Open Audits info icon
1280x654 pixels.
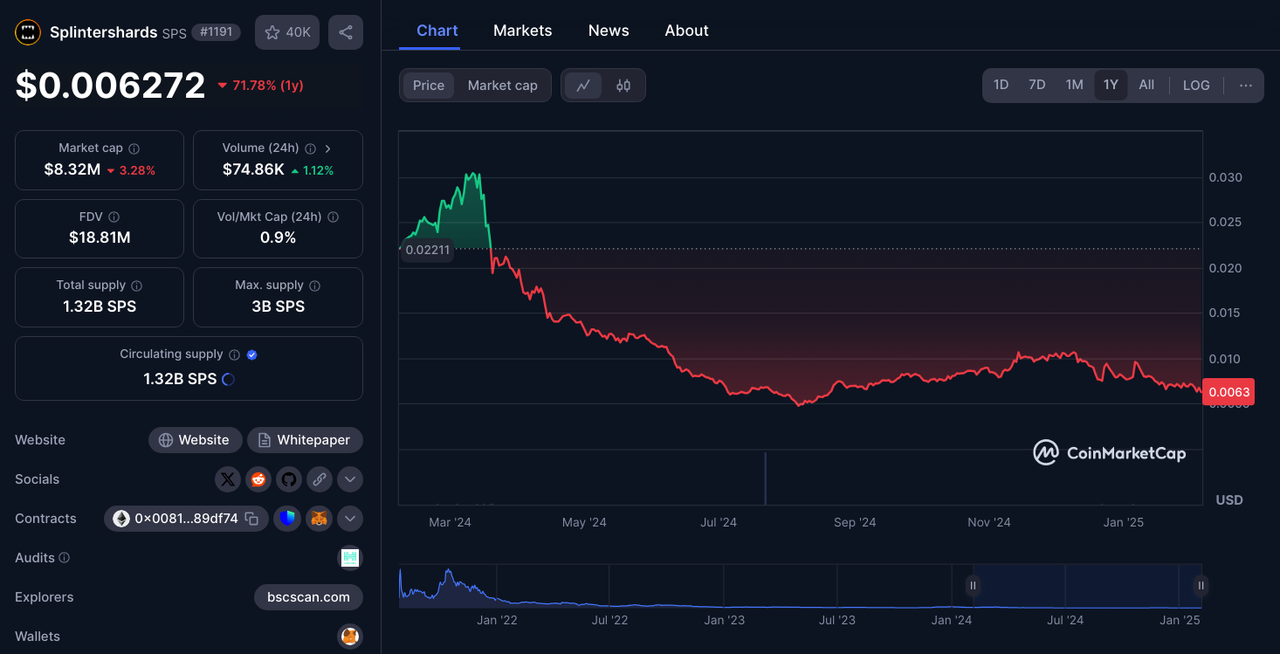coord(64,558)
